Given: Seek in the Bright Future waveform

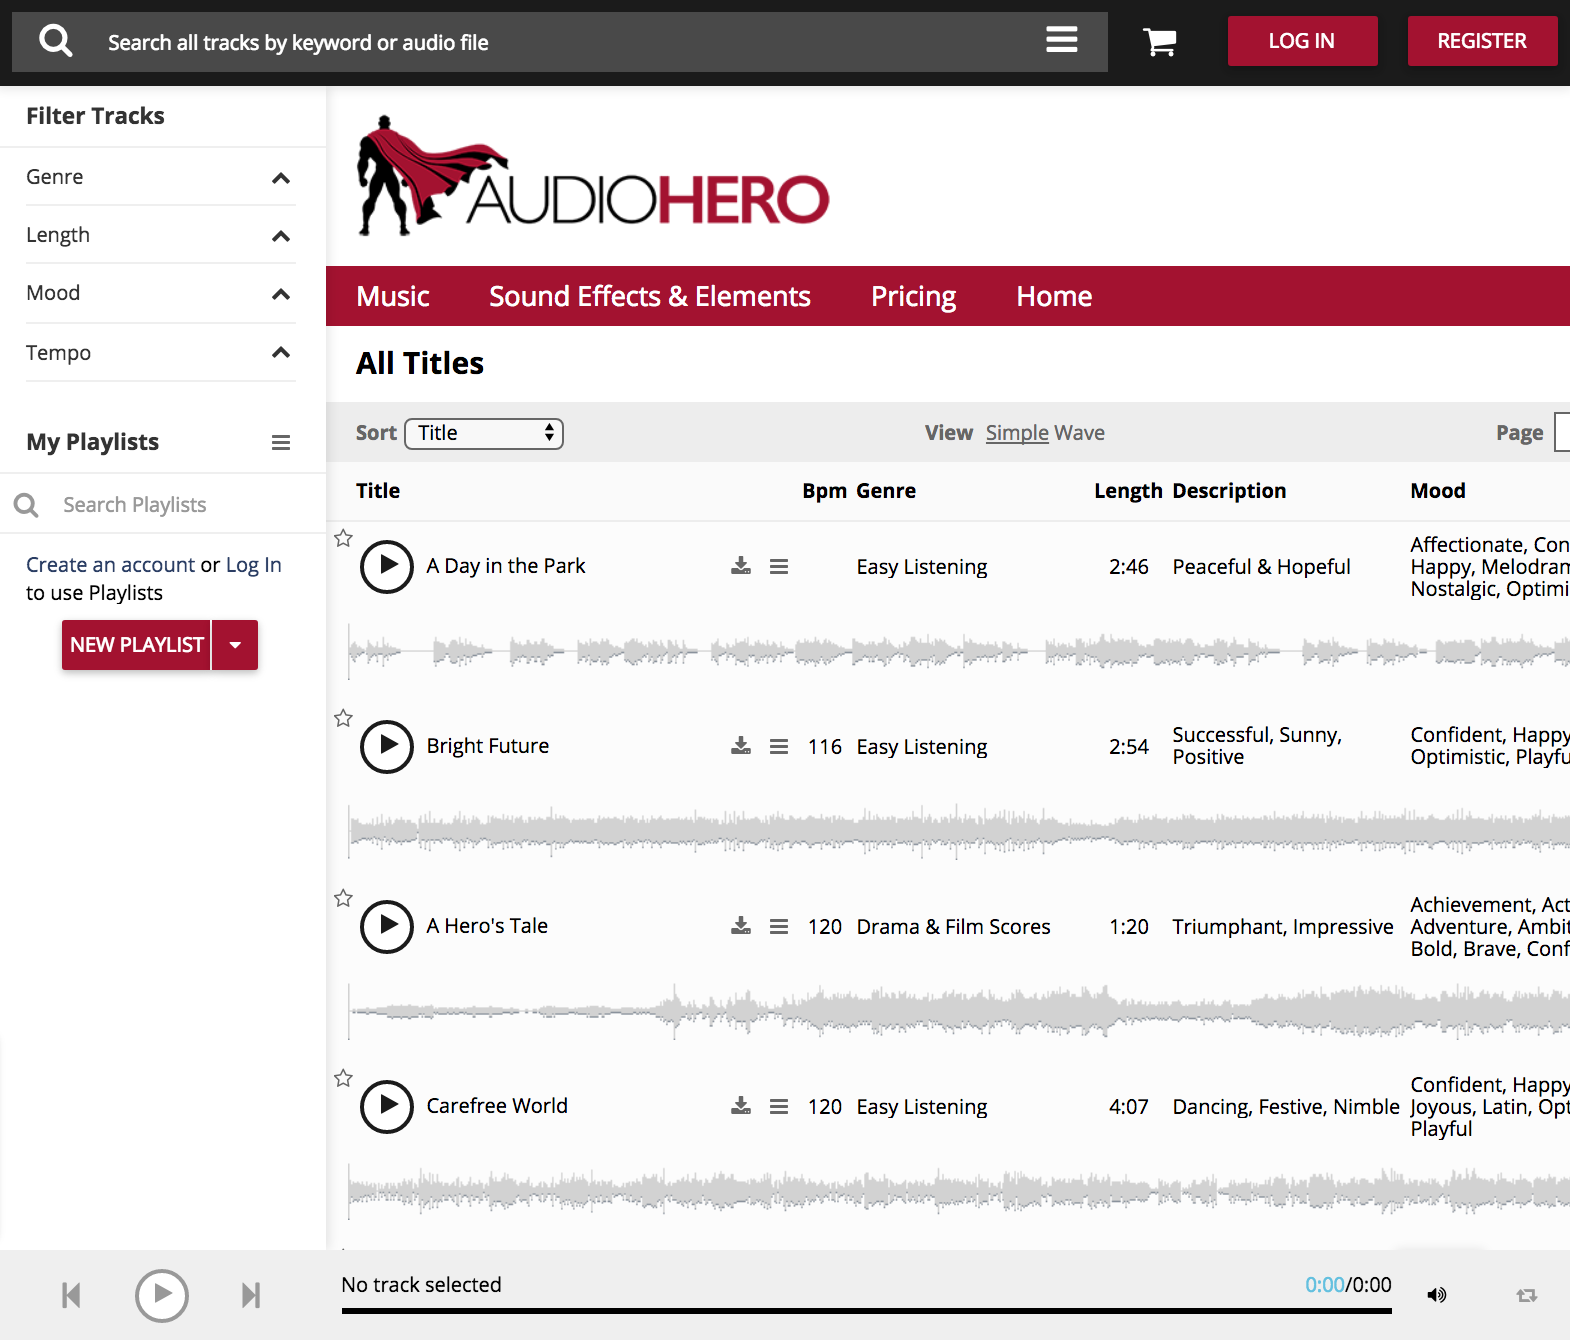Looking at the screenshot, I should click(x=958, y=830).
